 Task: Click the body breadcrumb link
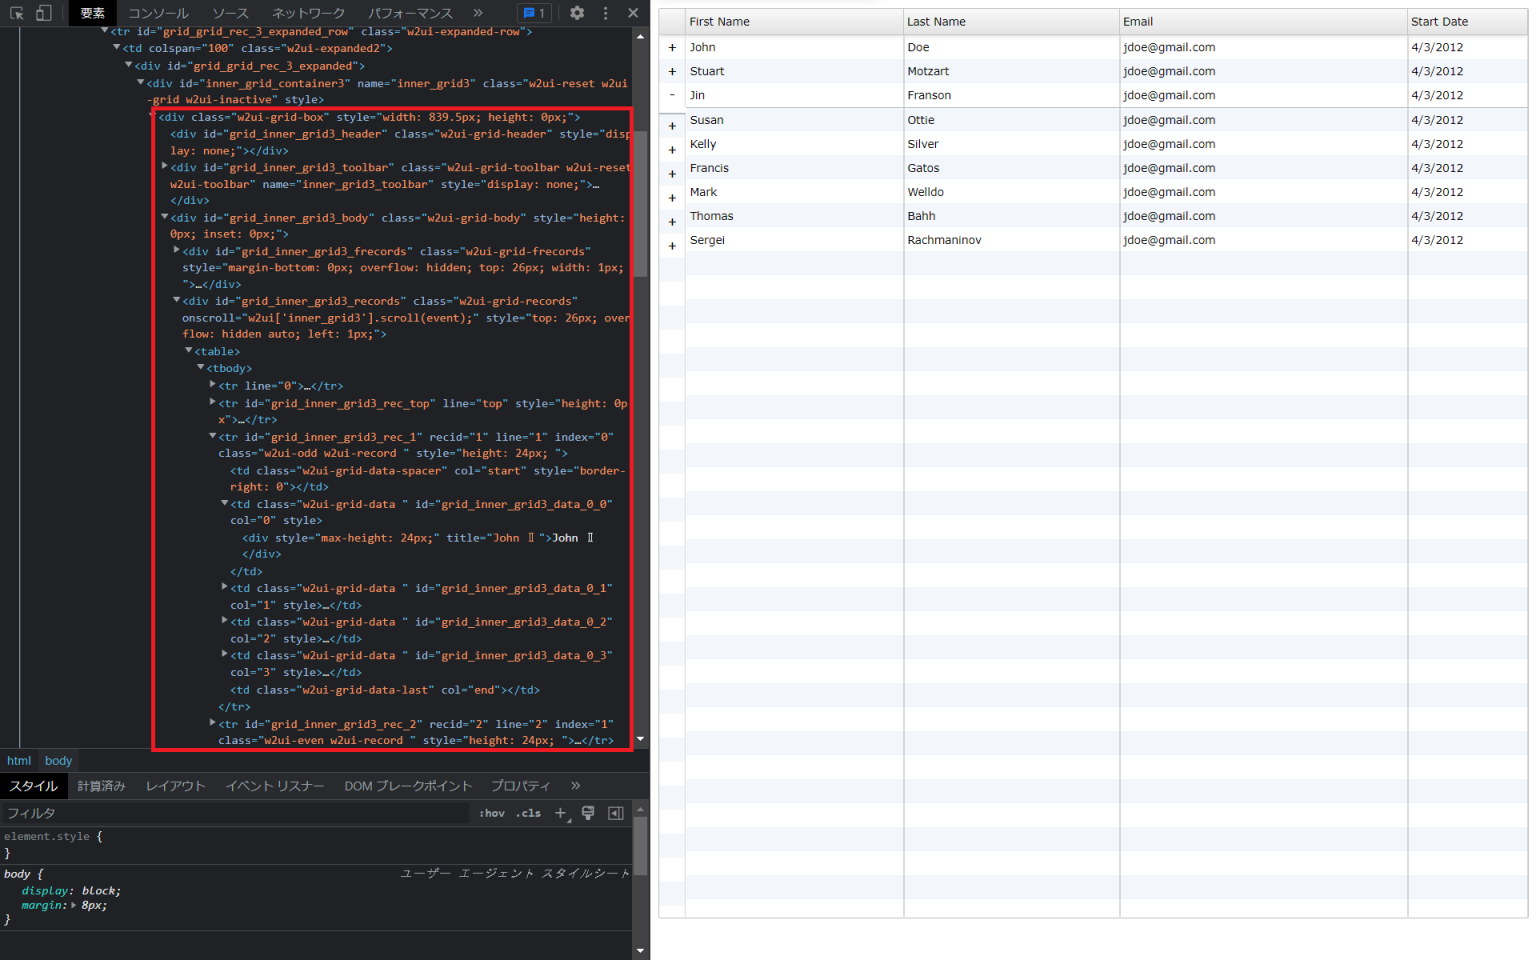coord(57,760)
